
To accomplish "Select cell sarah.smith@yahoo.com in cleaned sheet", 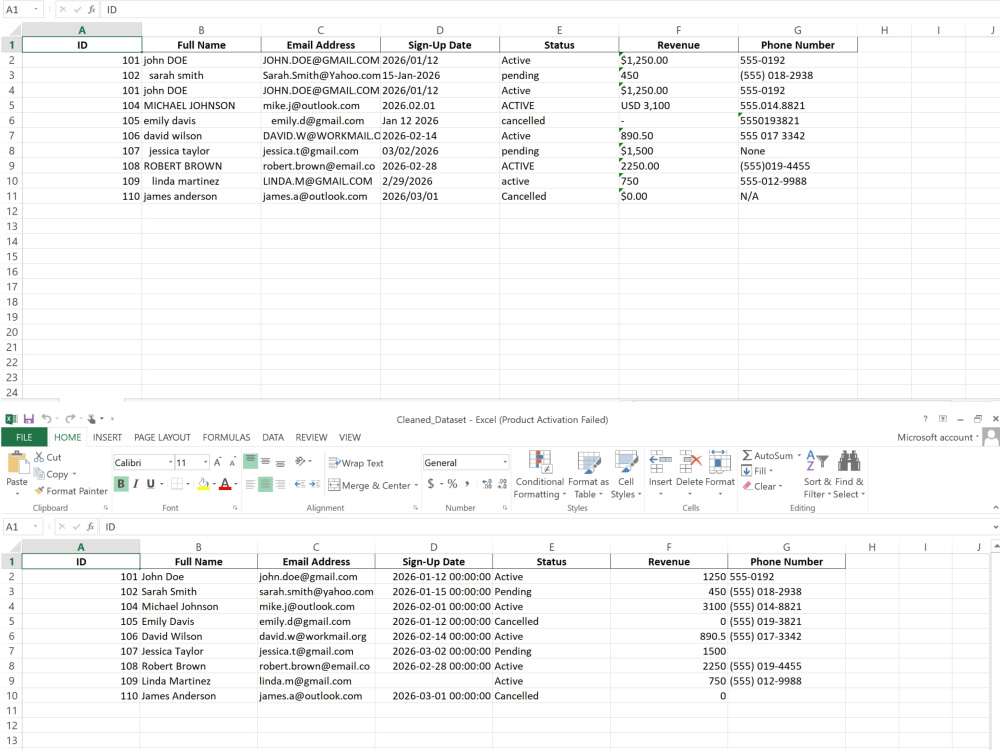I will tap(316, 591).
